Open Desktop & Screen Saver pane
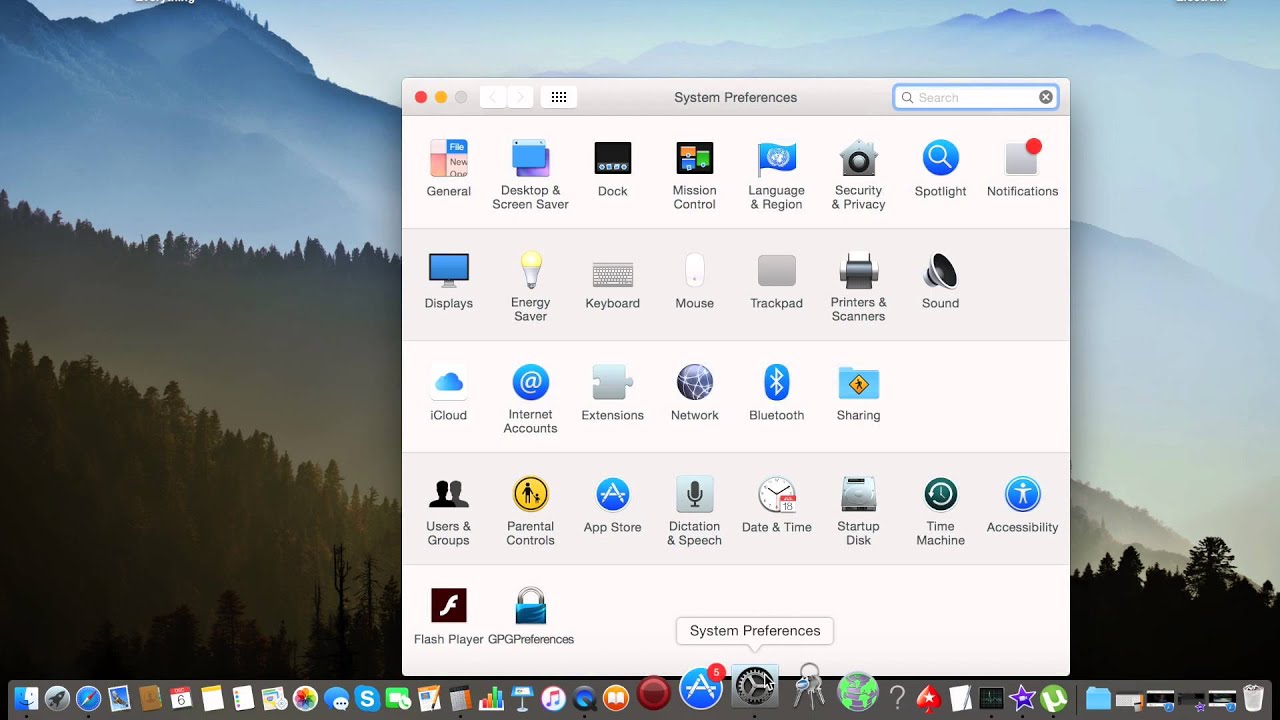Viewport: 1280px width, 720px height. [x=530, y=175]
